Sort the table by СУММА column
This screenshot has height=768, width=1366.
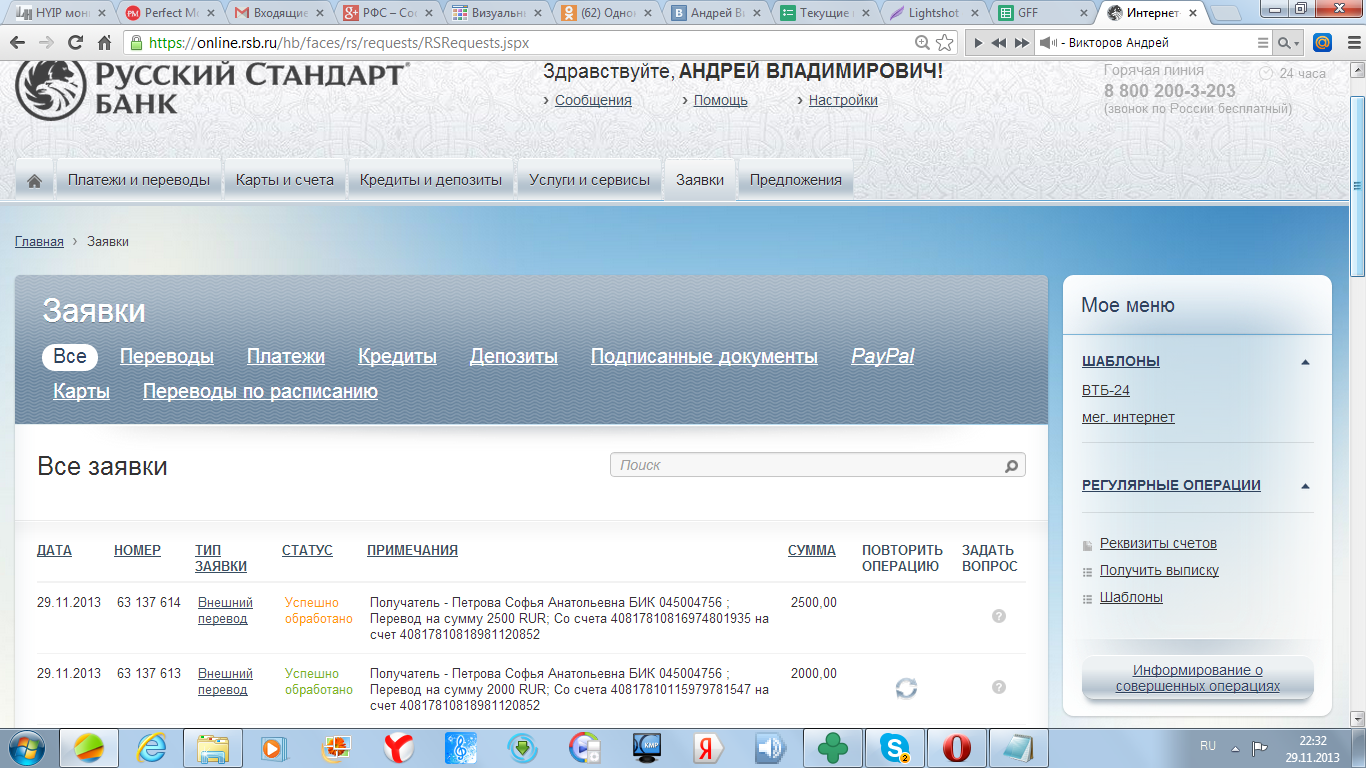click(x=812, y=551)
